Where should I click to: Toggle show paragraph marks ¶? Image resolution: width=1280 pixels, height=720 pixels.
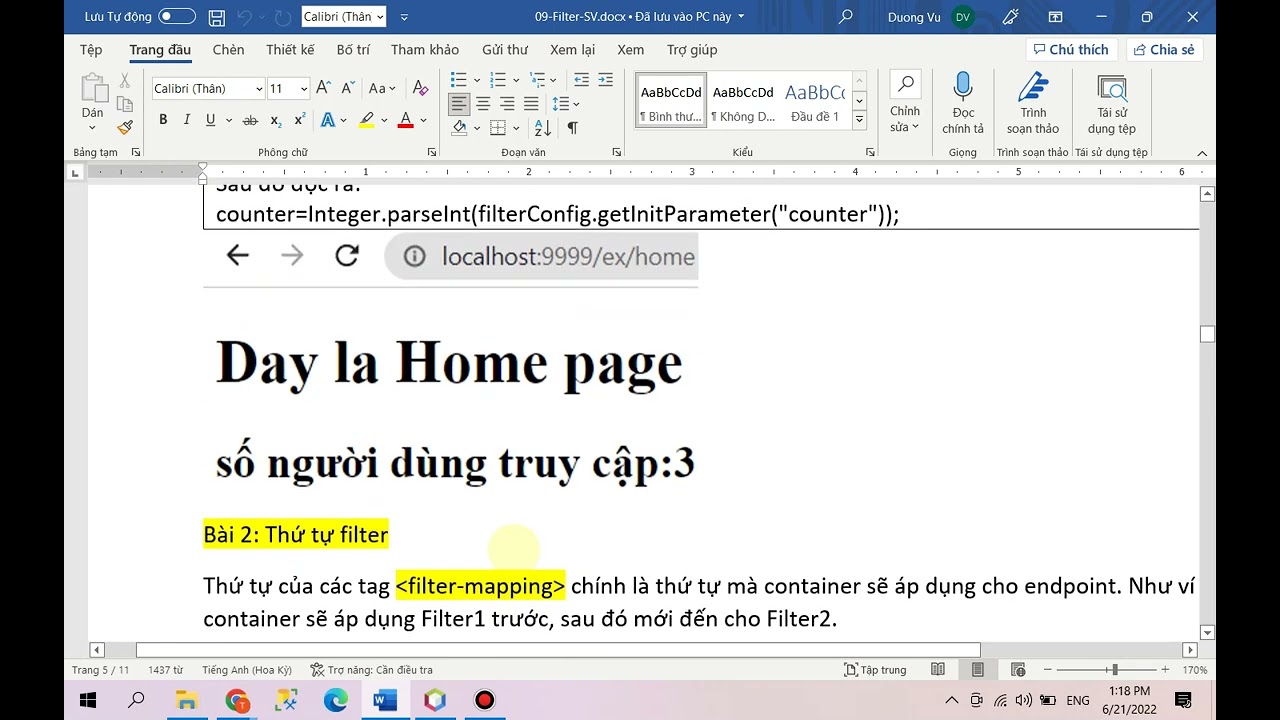click(573, 128)
